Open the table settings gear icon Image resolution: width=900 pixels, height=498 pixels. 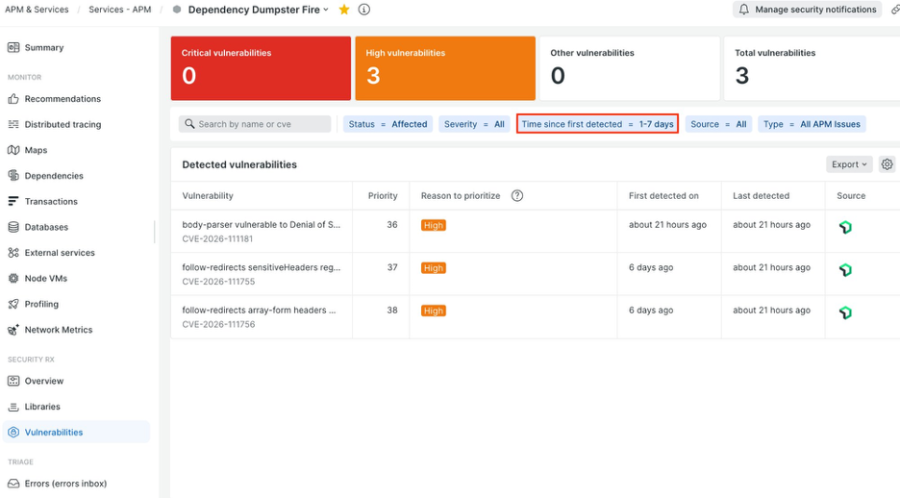pos(887,164)
